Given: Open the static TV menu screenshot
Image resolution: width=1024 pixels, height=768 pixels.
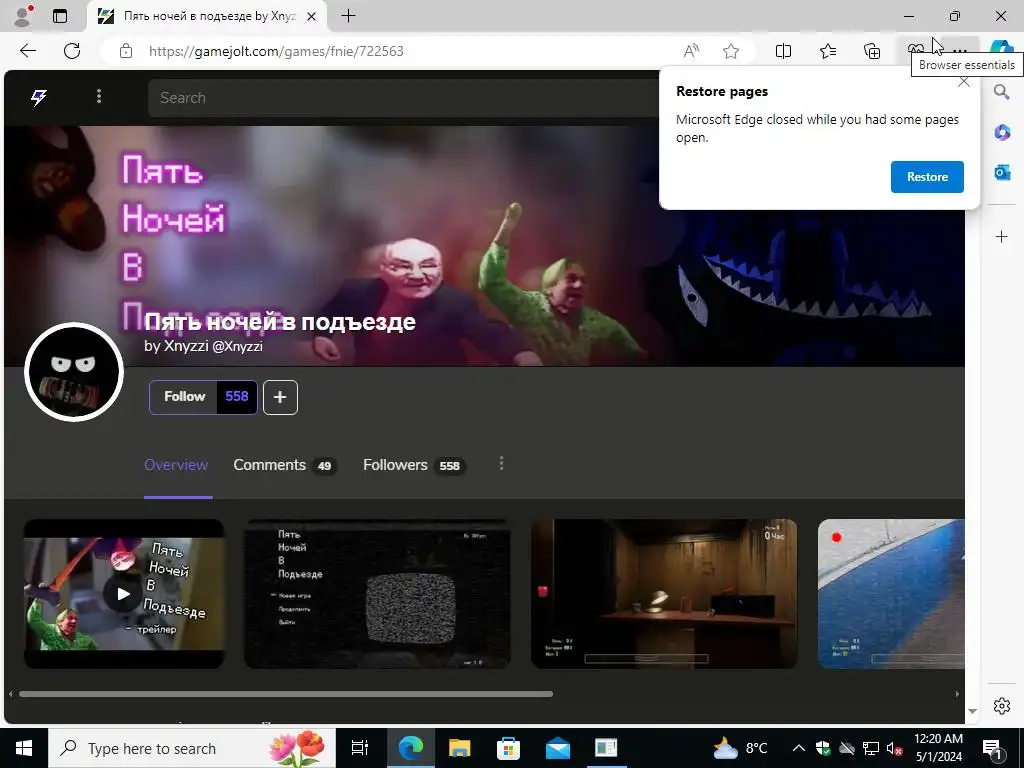Looking at the screenshot, I should pyautogui.click(x=377, y=594).
